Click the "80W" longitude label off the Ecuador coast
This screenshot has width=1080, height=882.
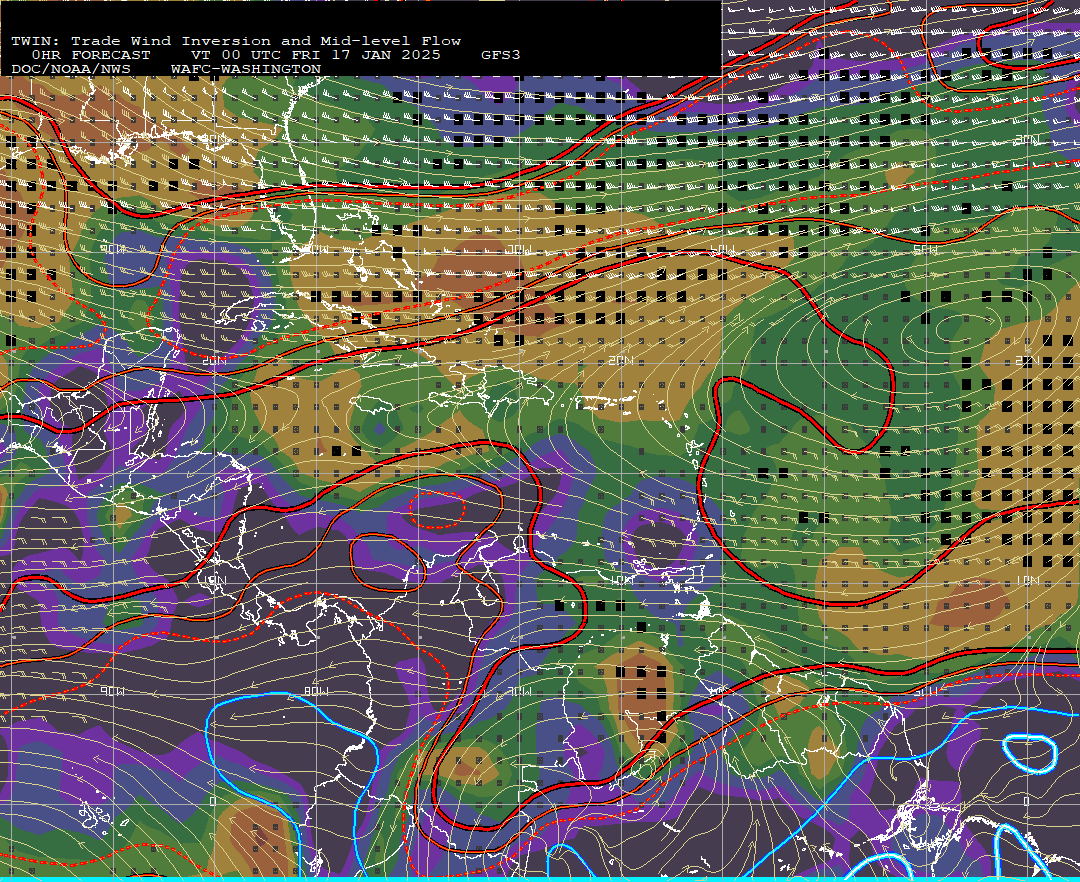(316, 691)
